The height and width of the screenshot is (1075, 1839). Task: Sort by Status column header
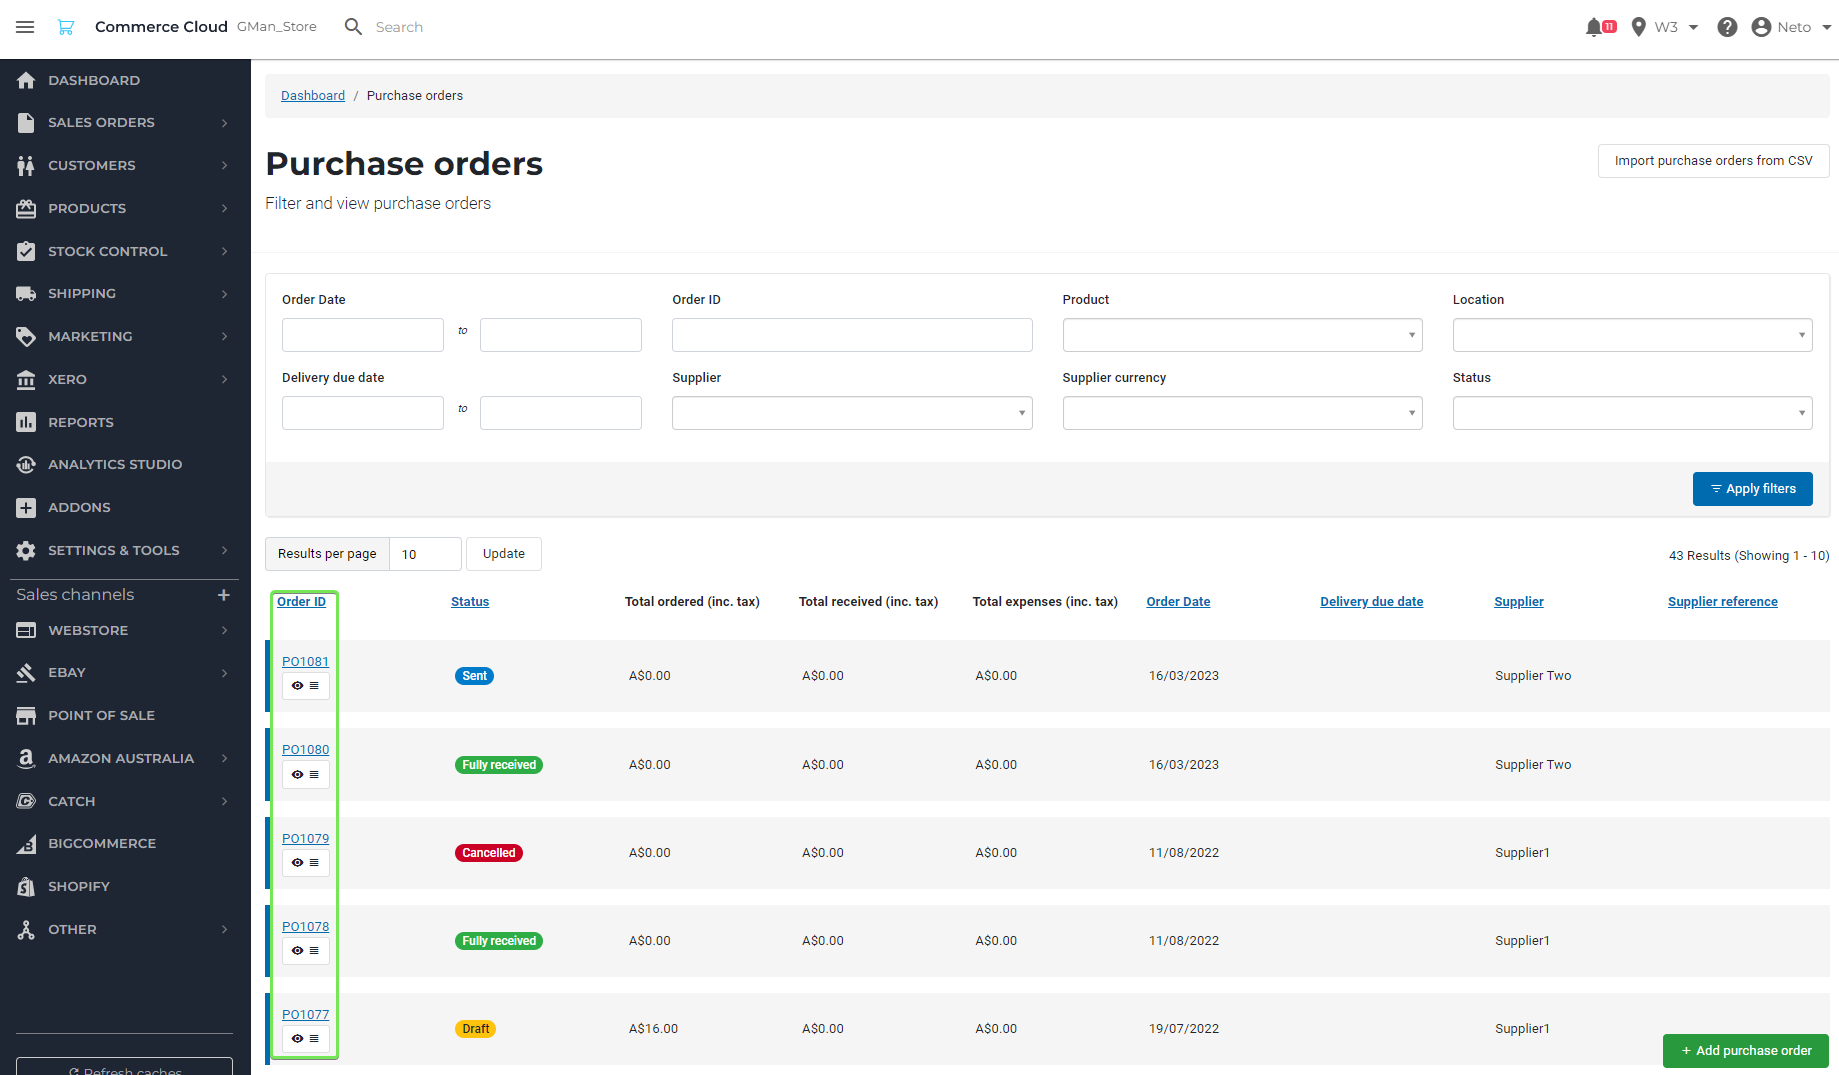pos(470,602)
